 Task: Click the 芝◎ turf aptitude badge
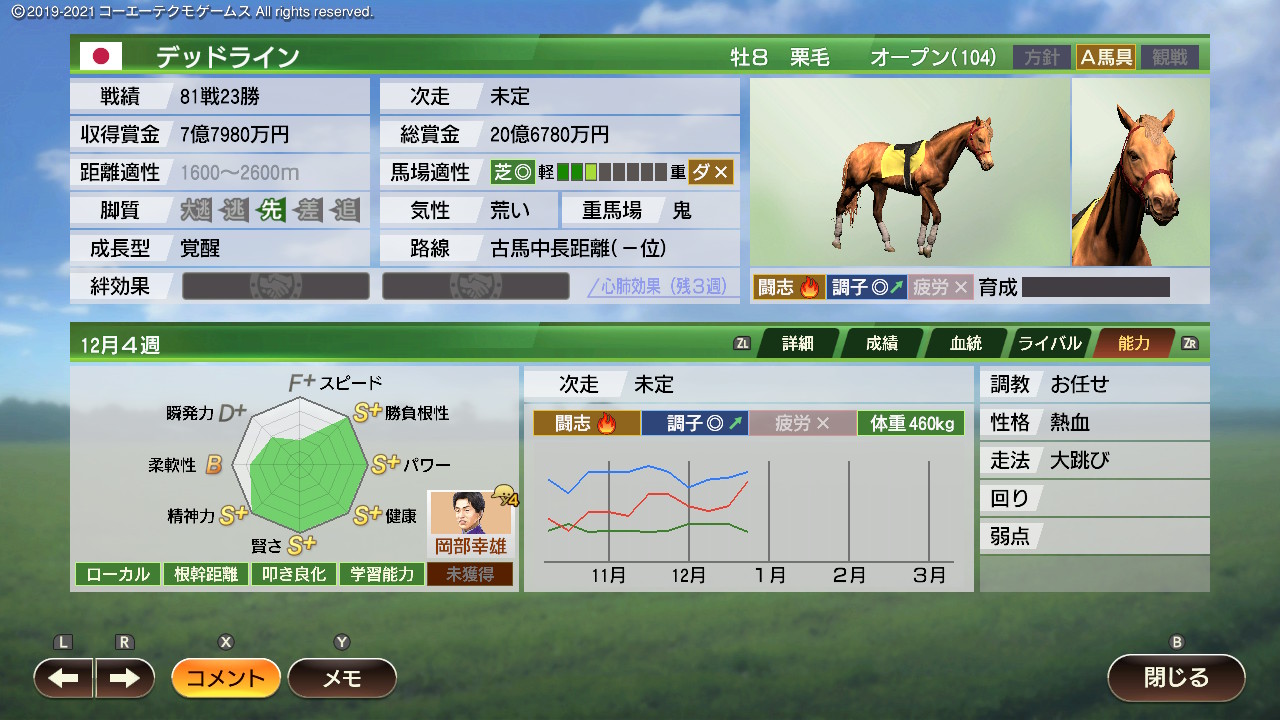[x=512, y=172]
